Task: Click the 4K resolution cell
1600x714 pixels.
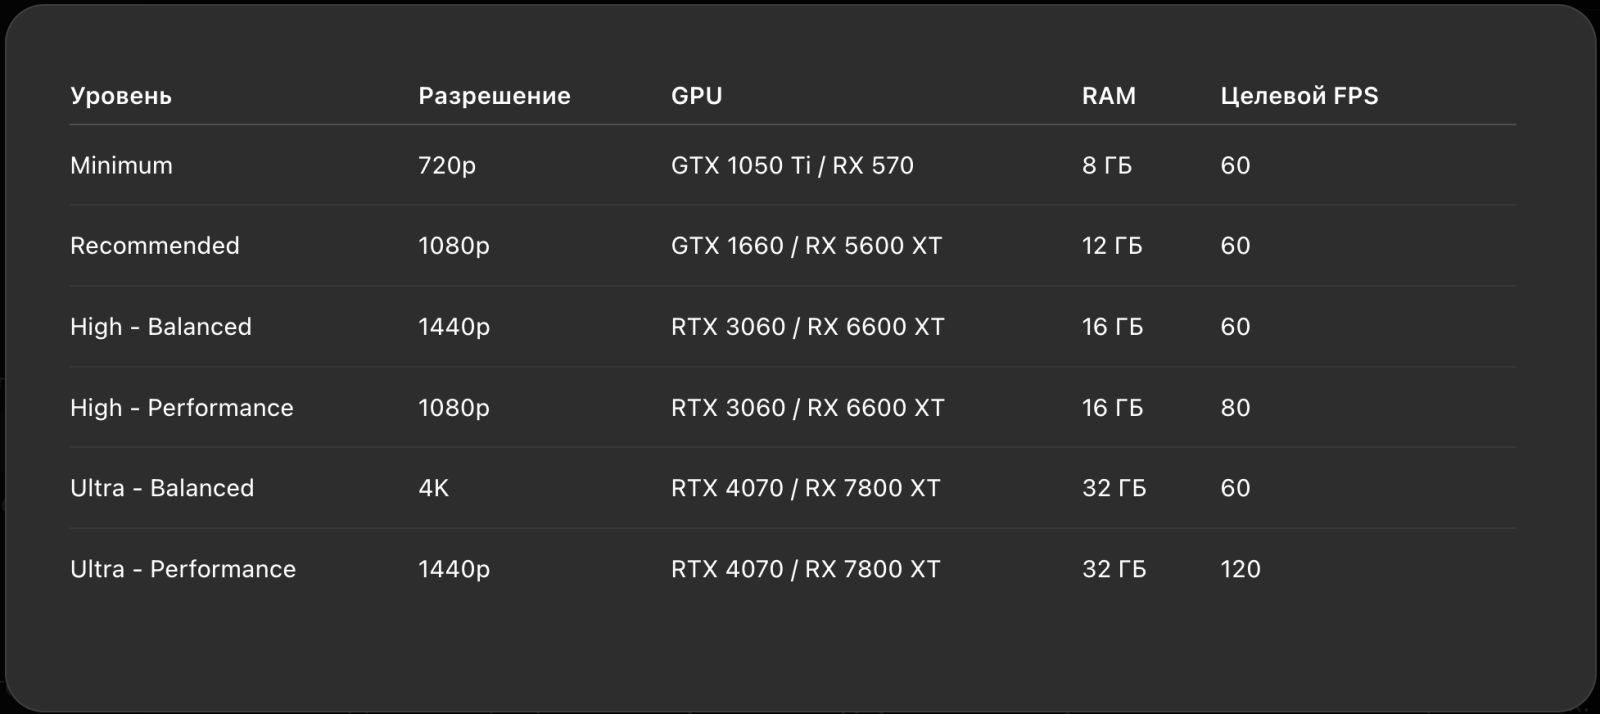Action: [434, 488]
